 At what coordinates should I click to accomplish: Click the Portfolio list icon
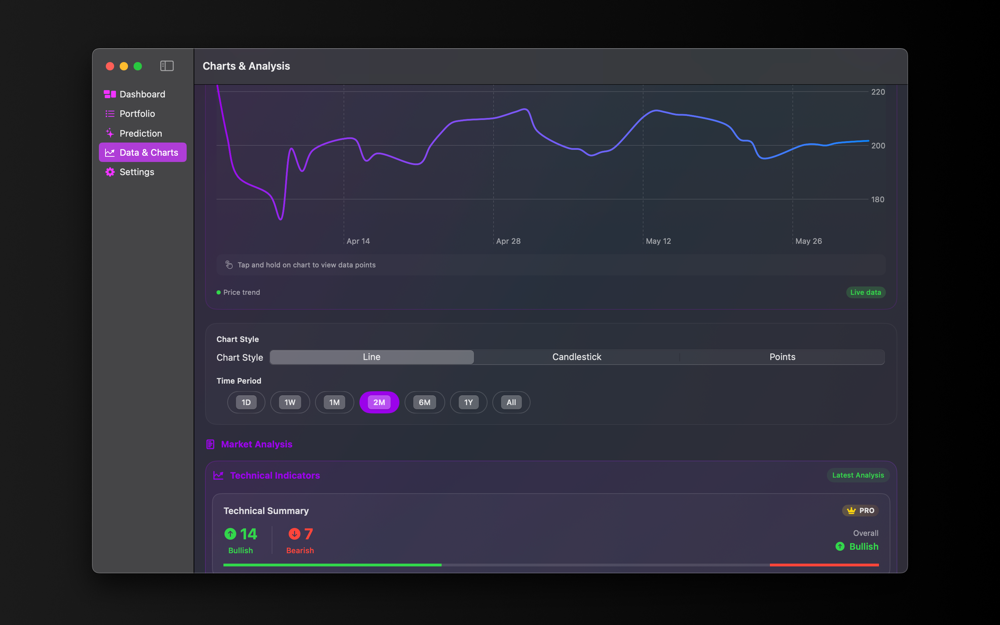pos(110,114)
